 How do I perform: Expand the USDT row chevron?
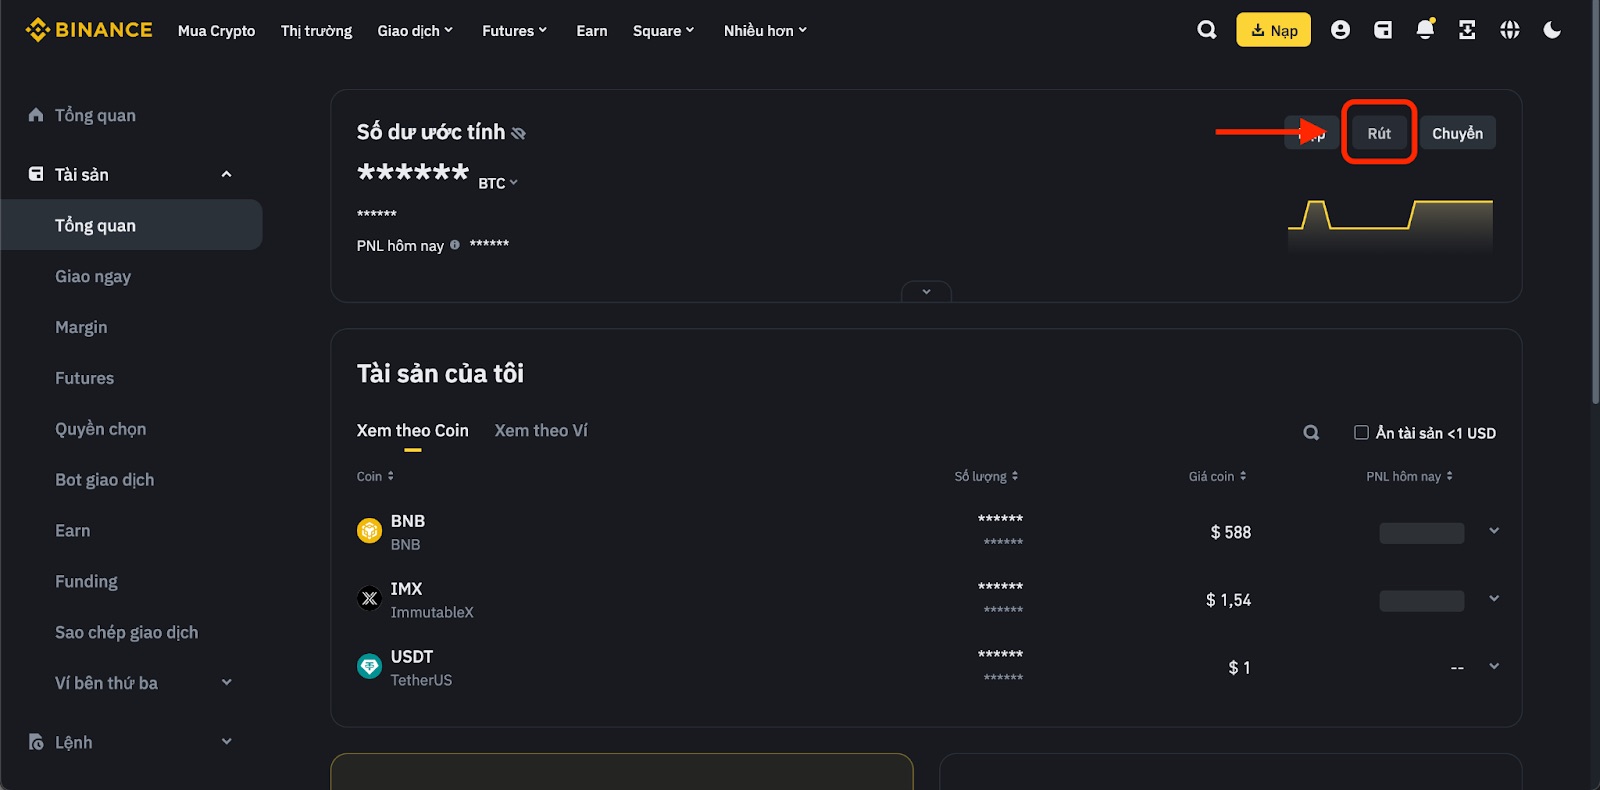click(1493, 666)
